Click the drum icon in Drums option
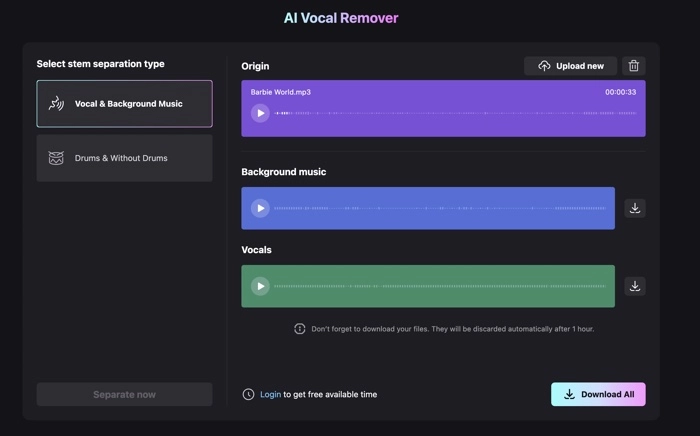 click(56, 158)
